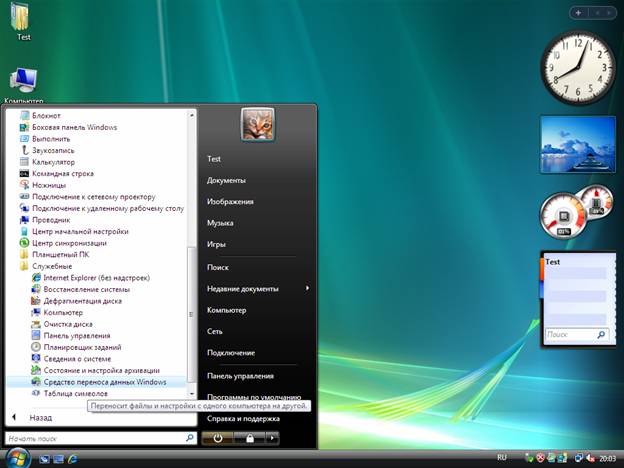The width and height of the screenshot is (624, 468).
Task: Open the Блокнот program icon
Action: click(x=25, y=115)
